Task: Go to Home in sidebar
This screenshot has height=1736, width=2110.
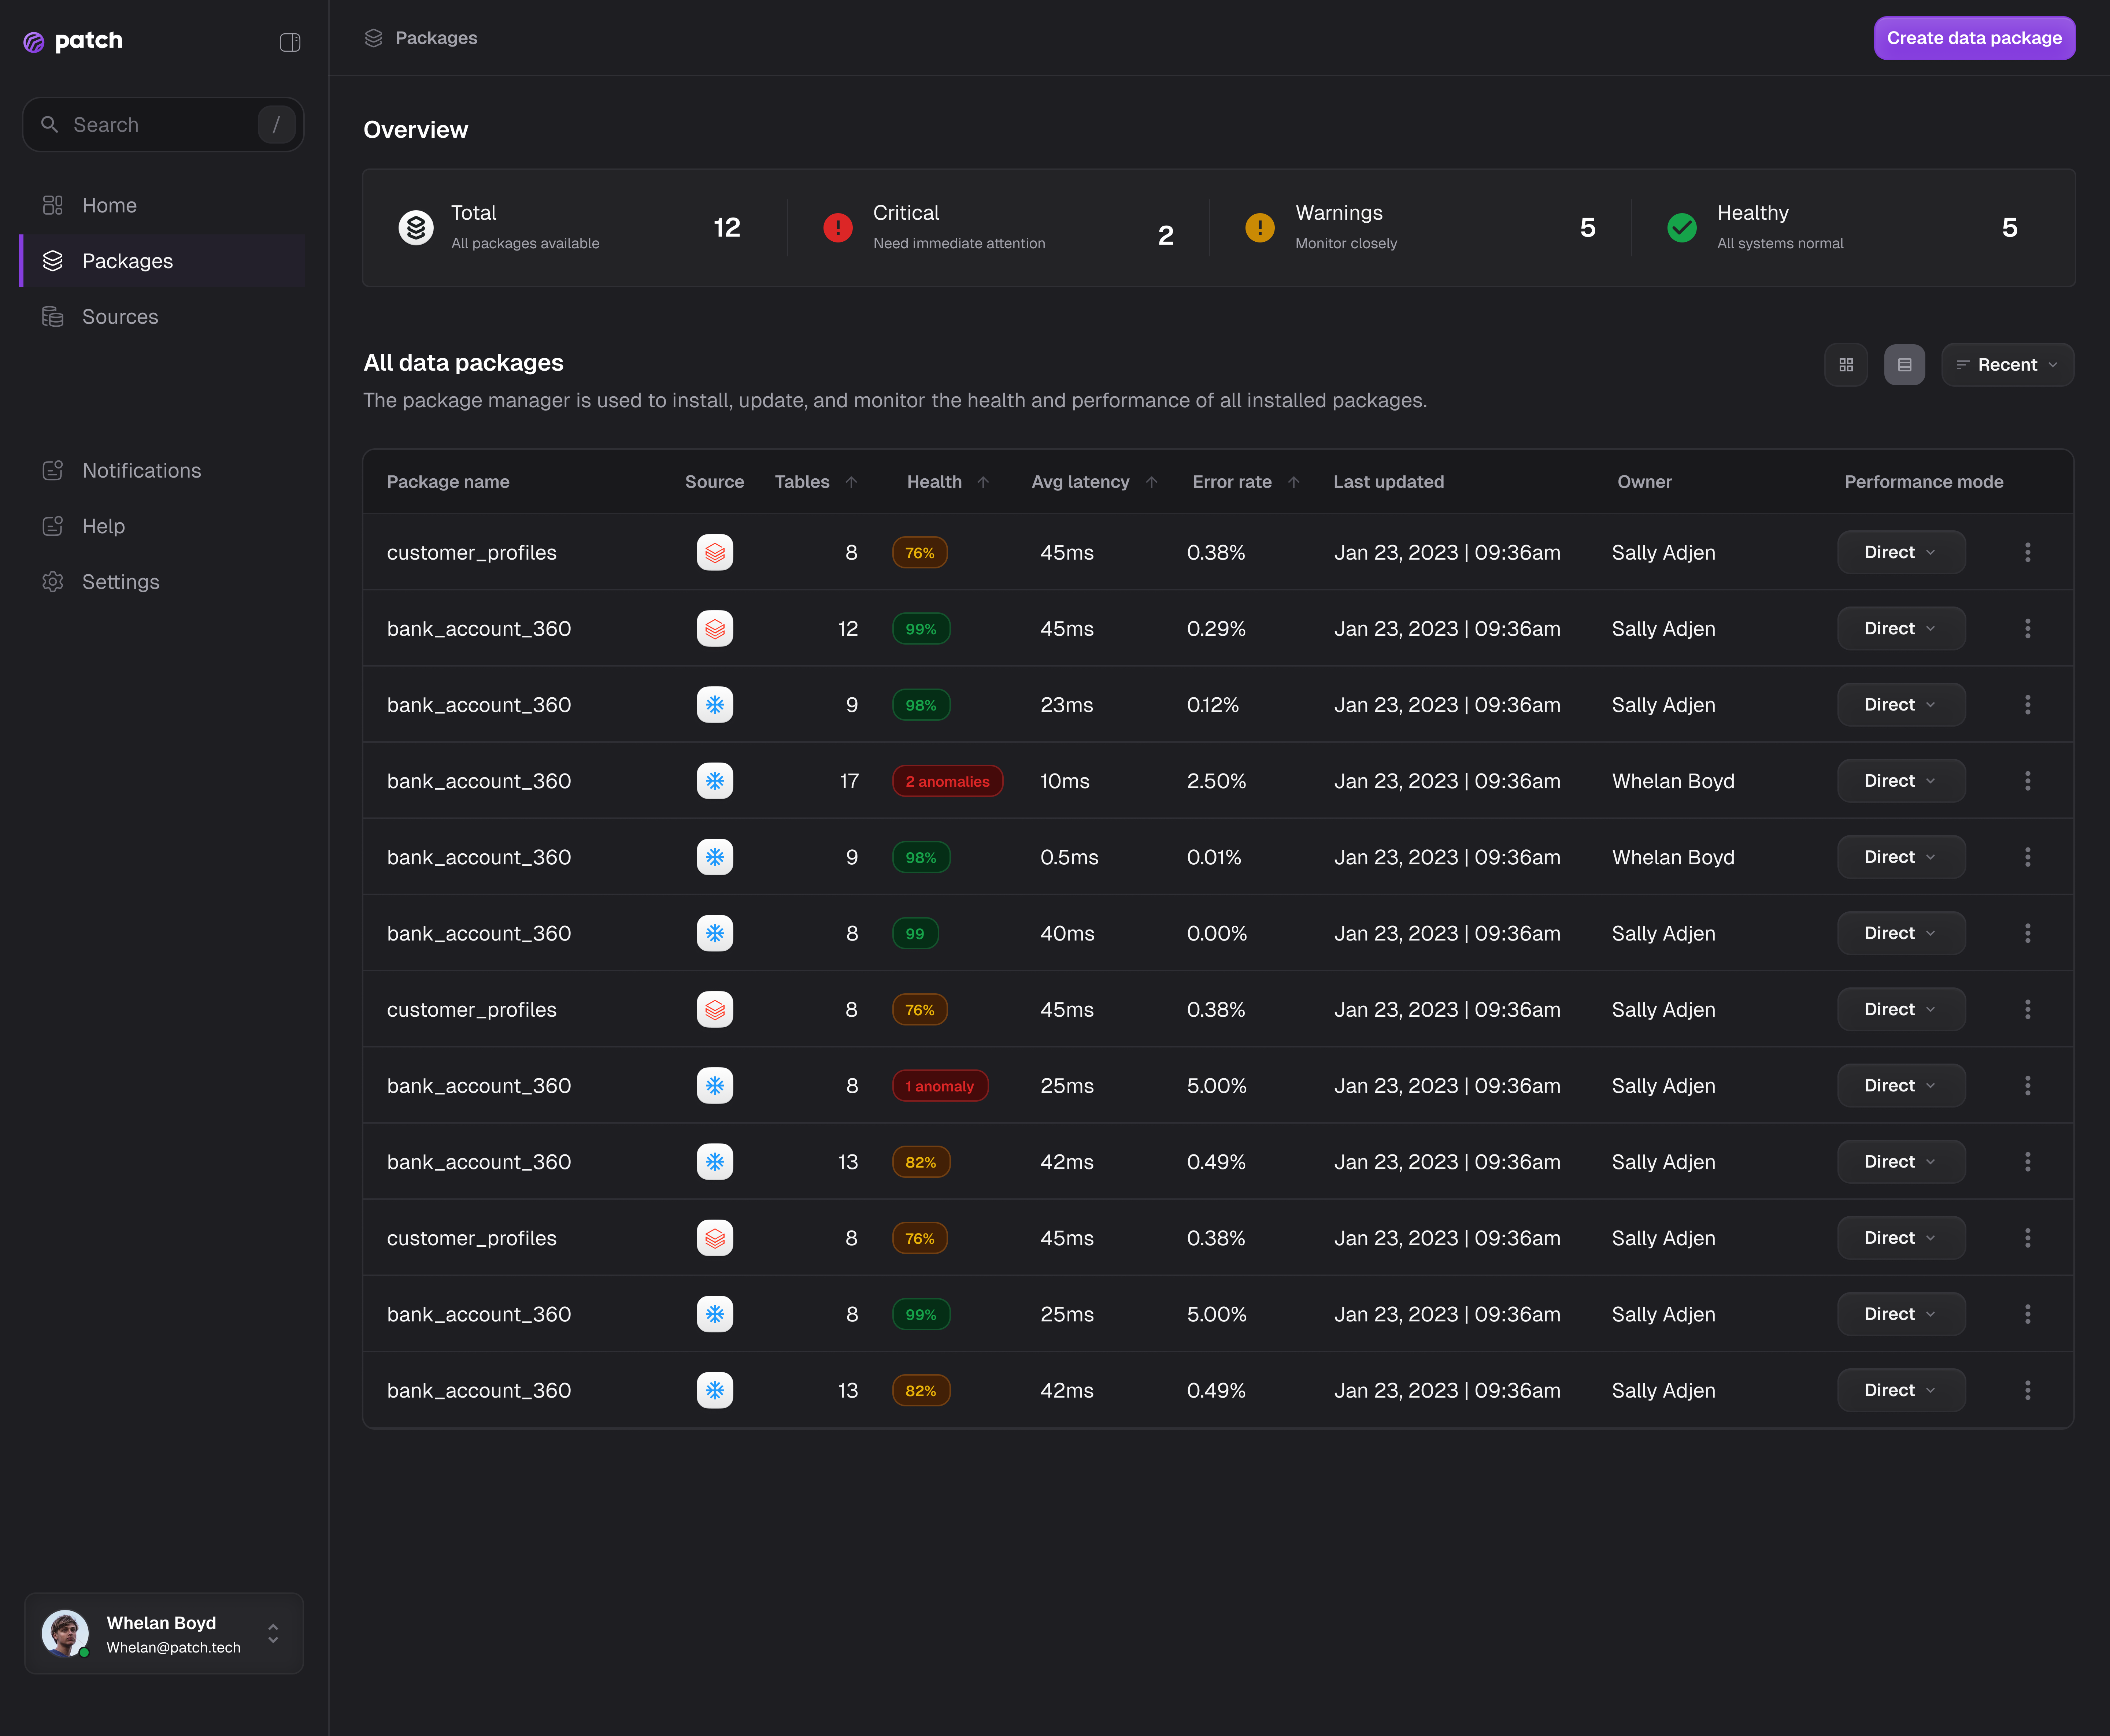Action: pyautogui.click(x=109, y=205)
